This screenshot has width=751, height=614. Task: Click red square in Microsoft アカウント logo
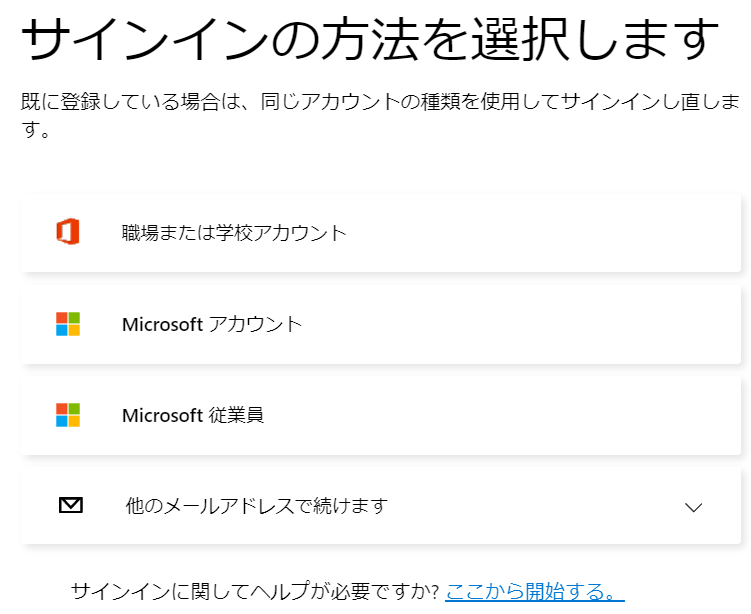[62, 318]
